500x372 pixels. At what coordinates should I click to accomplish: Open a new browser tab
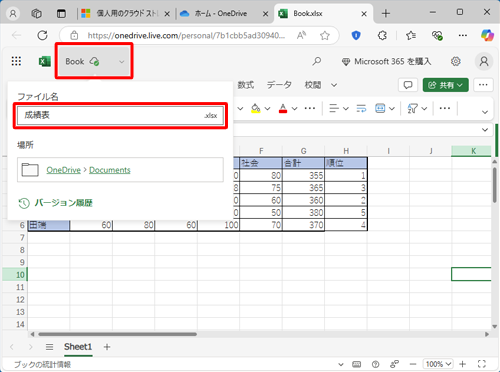point(386,14)
